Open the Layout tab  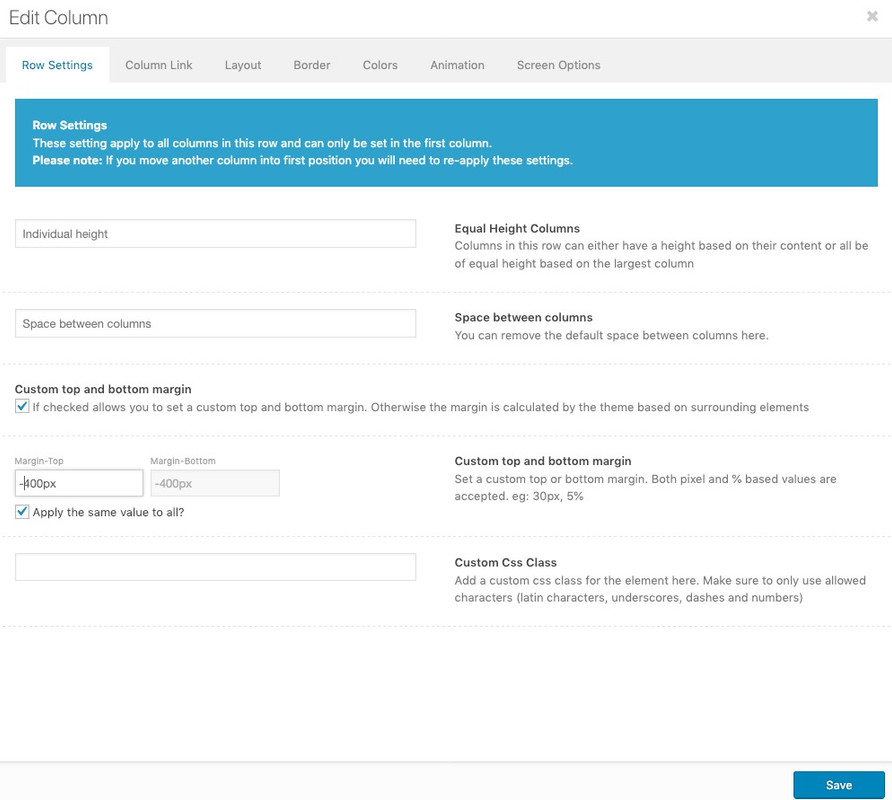(243, 65)
